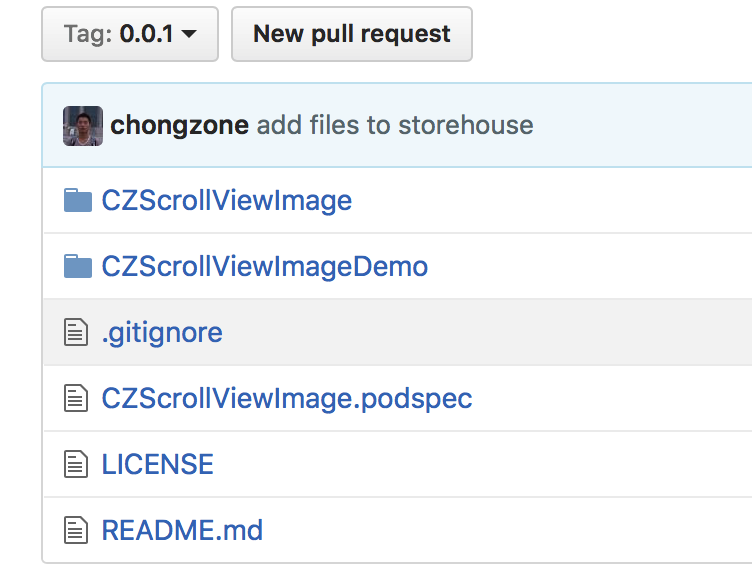
Task: Open the CZScrollViewImage.podspec file
Action: pyautogui.click(x=287, y=399)
